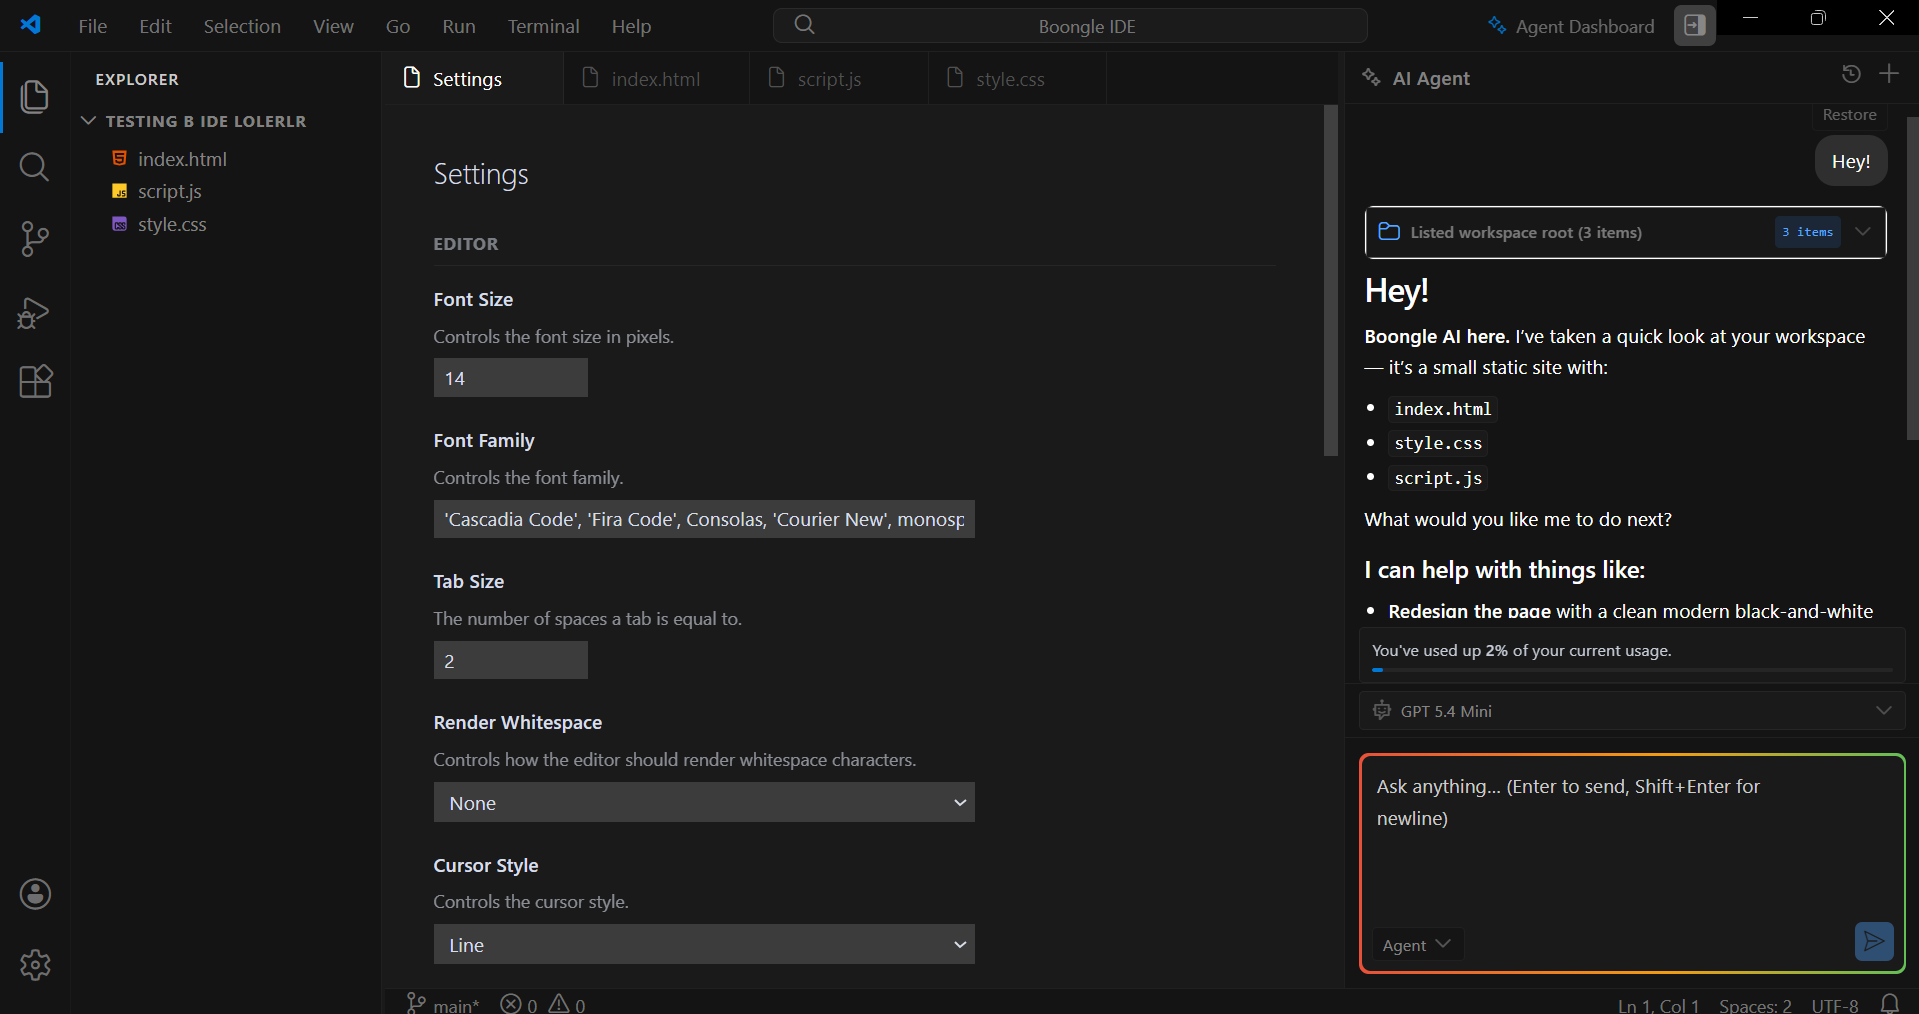
Task: Open the File menu
Action: coord(93,26)
